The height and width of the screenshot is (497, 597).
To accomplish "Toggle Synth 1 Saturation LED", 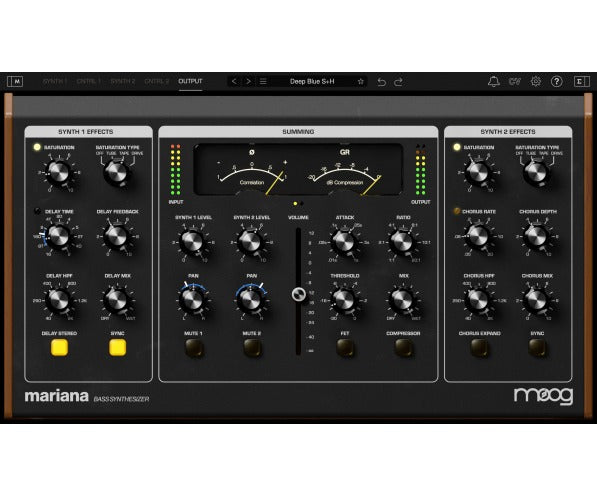I will [x=37, y=147].
